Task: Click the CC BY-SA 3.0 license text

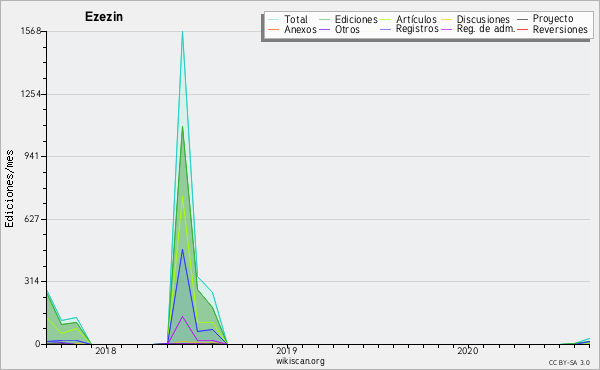Action: (x=569, y=363)
